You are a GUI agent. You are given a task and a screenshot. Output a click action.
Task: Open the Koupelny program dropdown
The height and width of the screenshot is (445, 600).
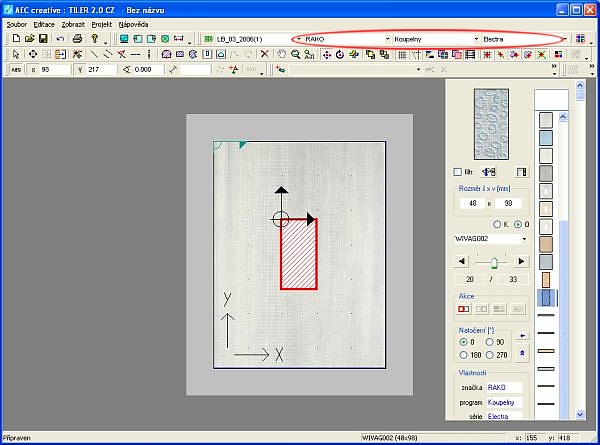(476, 39)
